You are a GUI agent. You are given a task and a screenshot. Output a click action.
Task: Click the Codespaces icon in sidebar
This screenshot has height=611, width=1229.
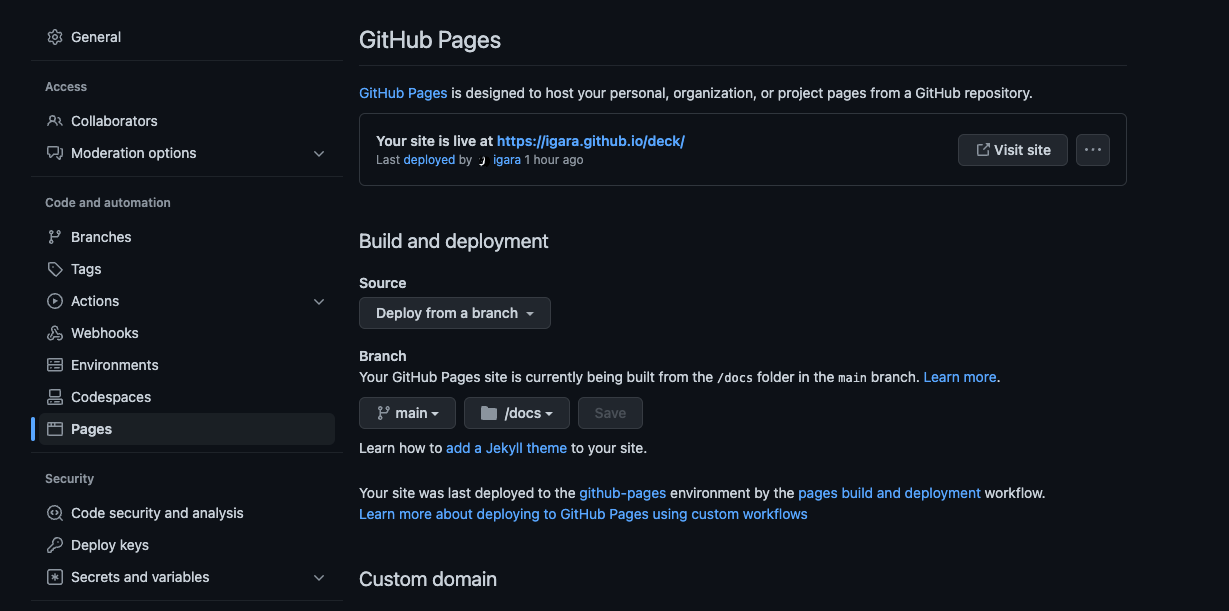click(x=53, y=396)
